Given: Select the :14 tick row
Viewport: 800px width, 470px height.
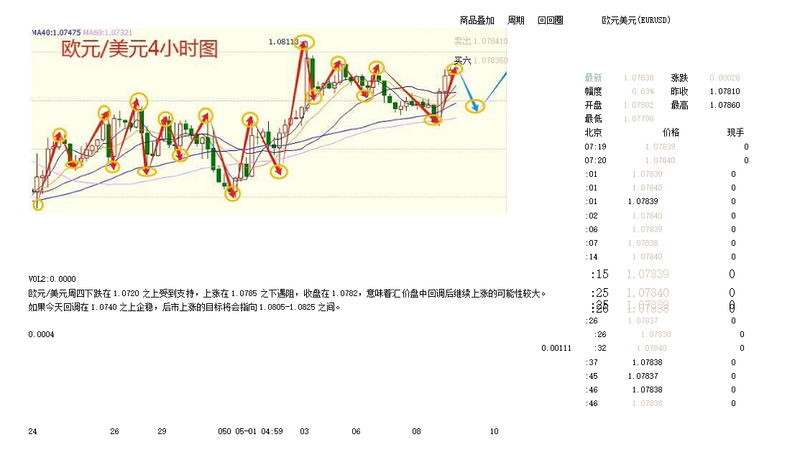Looking at the screenshot, I should tap(660, 257).
